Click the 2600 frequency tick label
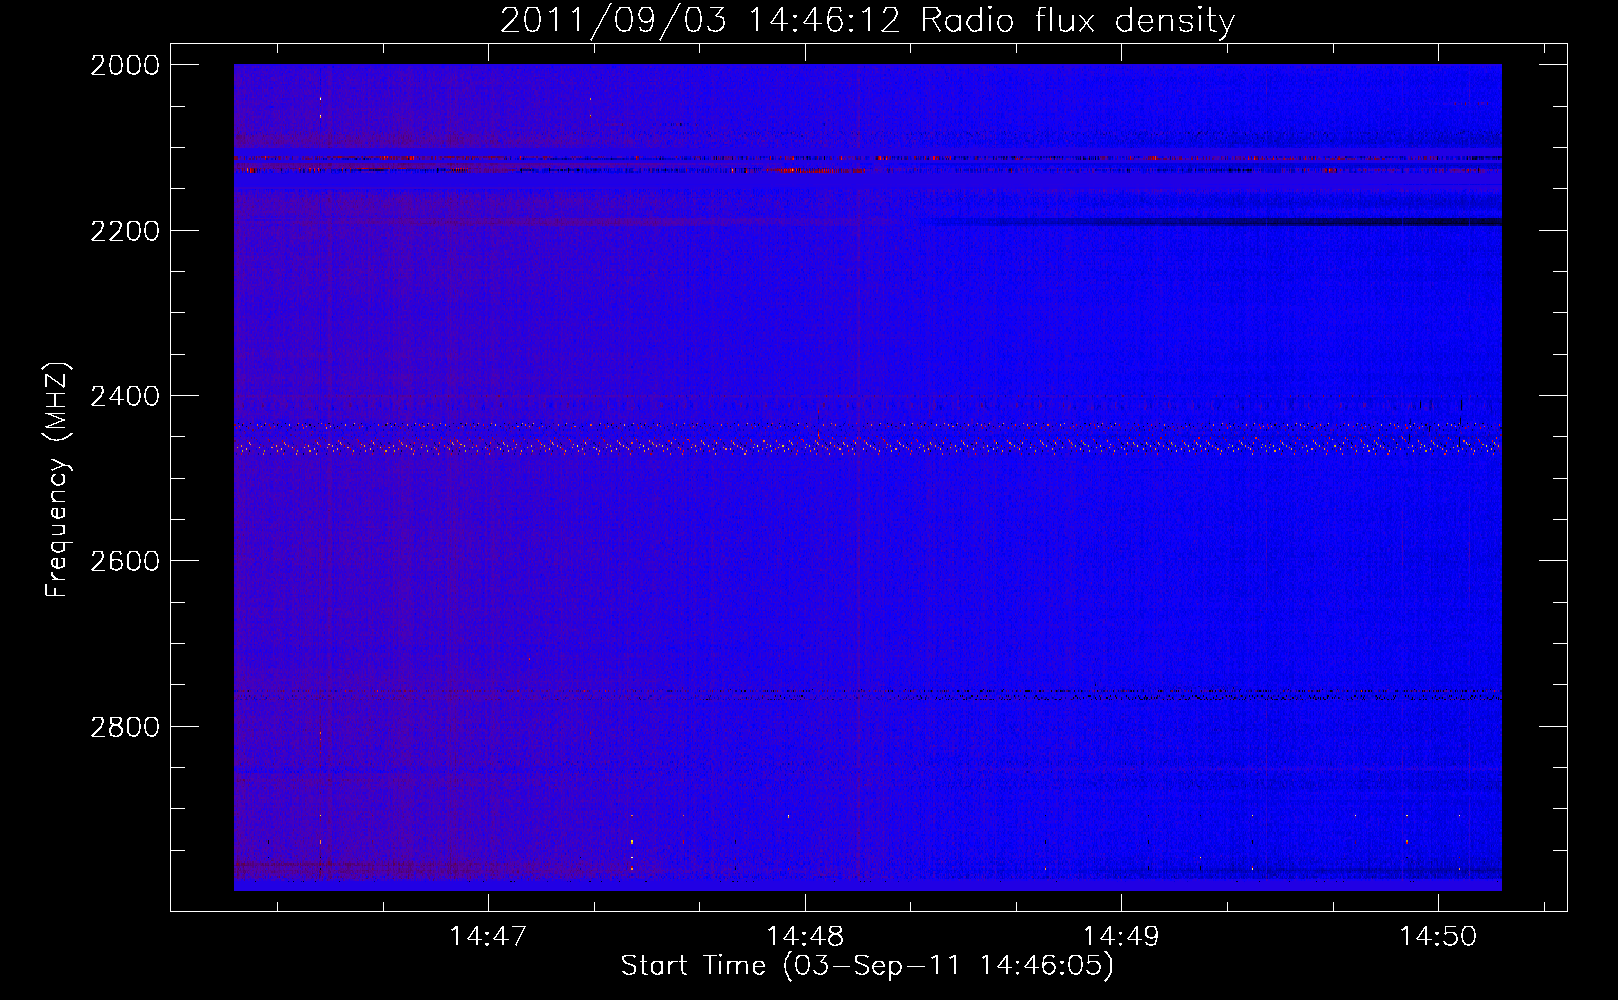 coord(125,561)
